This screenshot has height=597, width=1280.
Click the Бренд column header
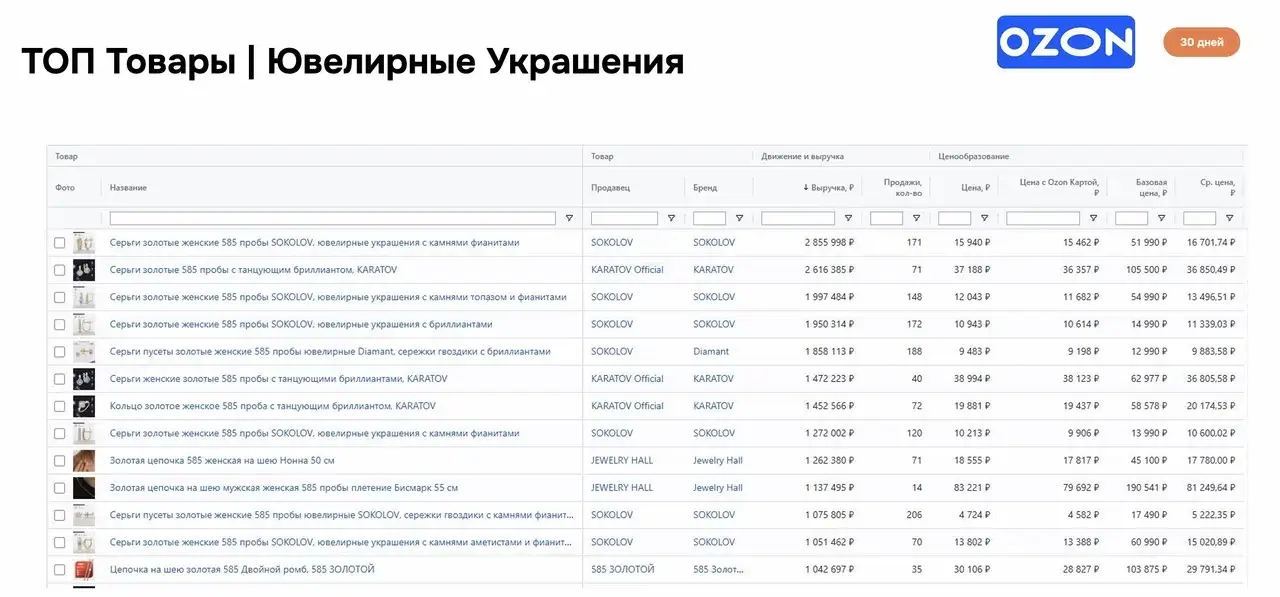pyautogui.click(x=705, y=188)
